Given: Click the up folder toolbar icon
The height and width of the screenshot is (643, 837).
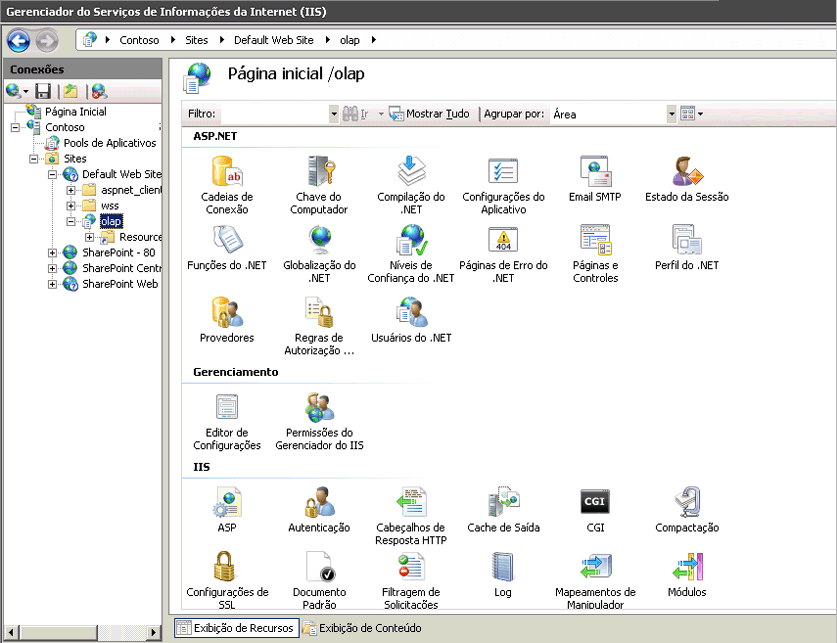Looking at the screenshot, I should point(70,91).
